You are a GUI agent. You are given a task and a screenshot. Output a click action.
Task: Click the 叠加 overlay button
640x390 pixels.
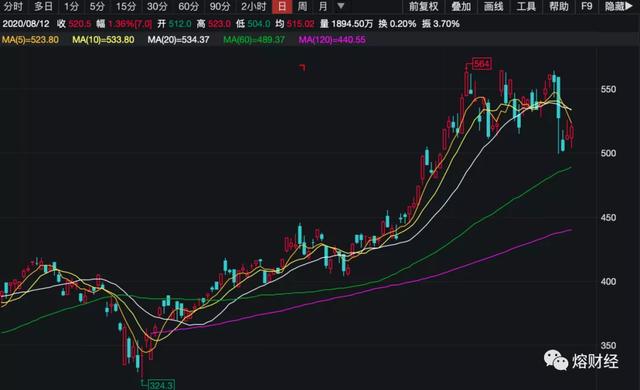[x=461, y=7]
